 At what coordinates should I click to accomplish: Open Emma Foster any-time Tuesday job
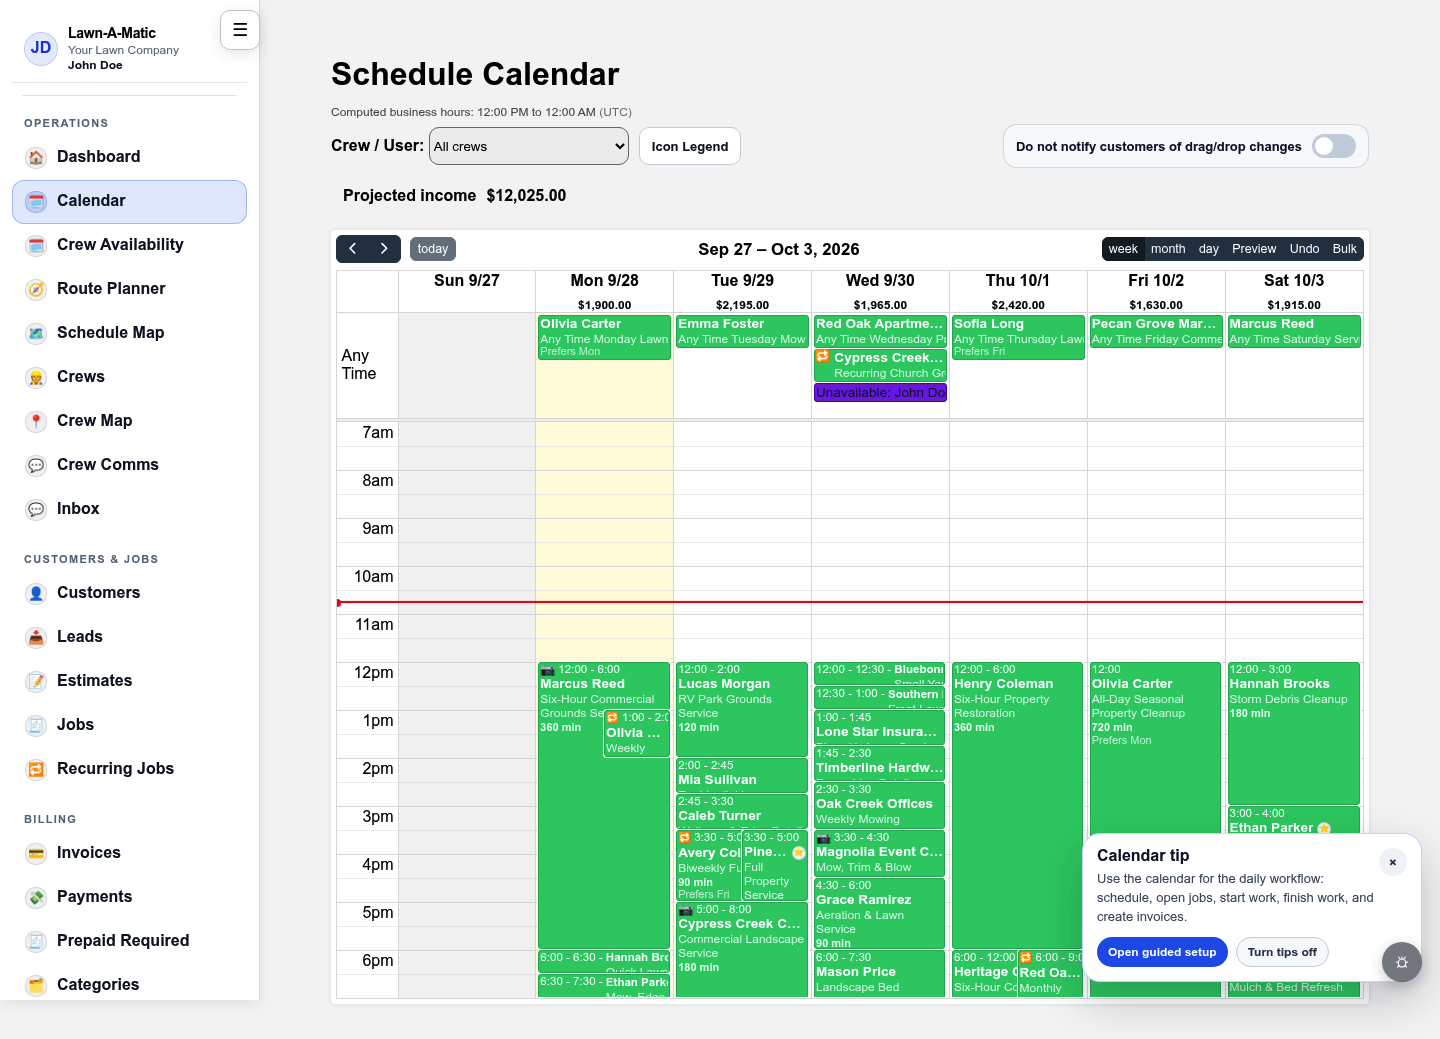click(742, 331)
